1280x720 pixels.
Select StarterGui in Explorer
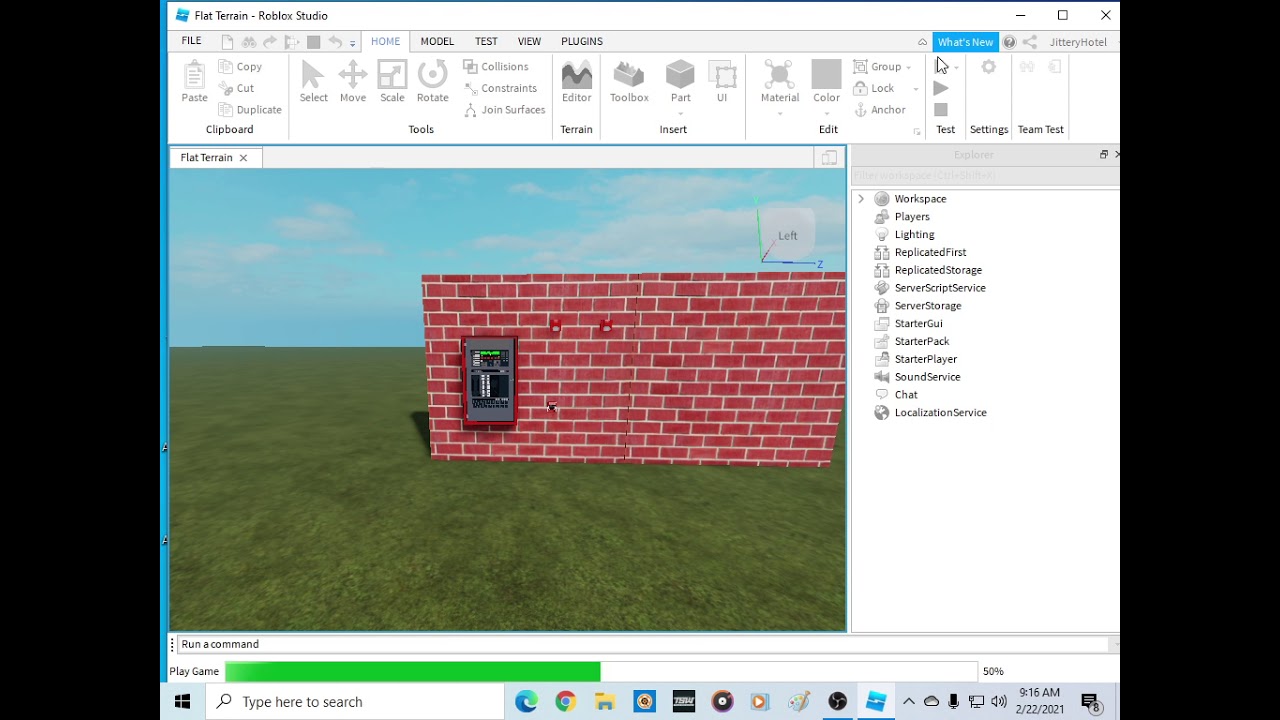click(x=918, y=324)
